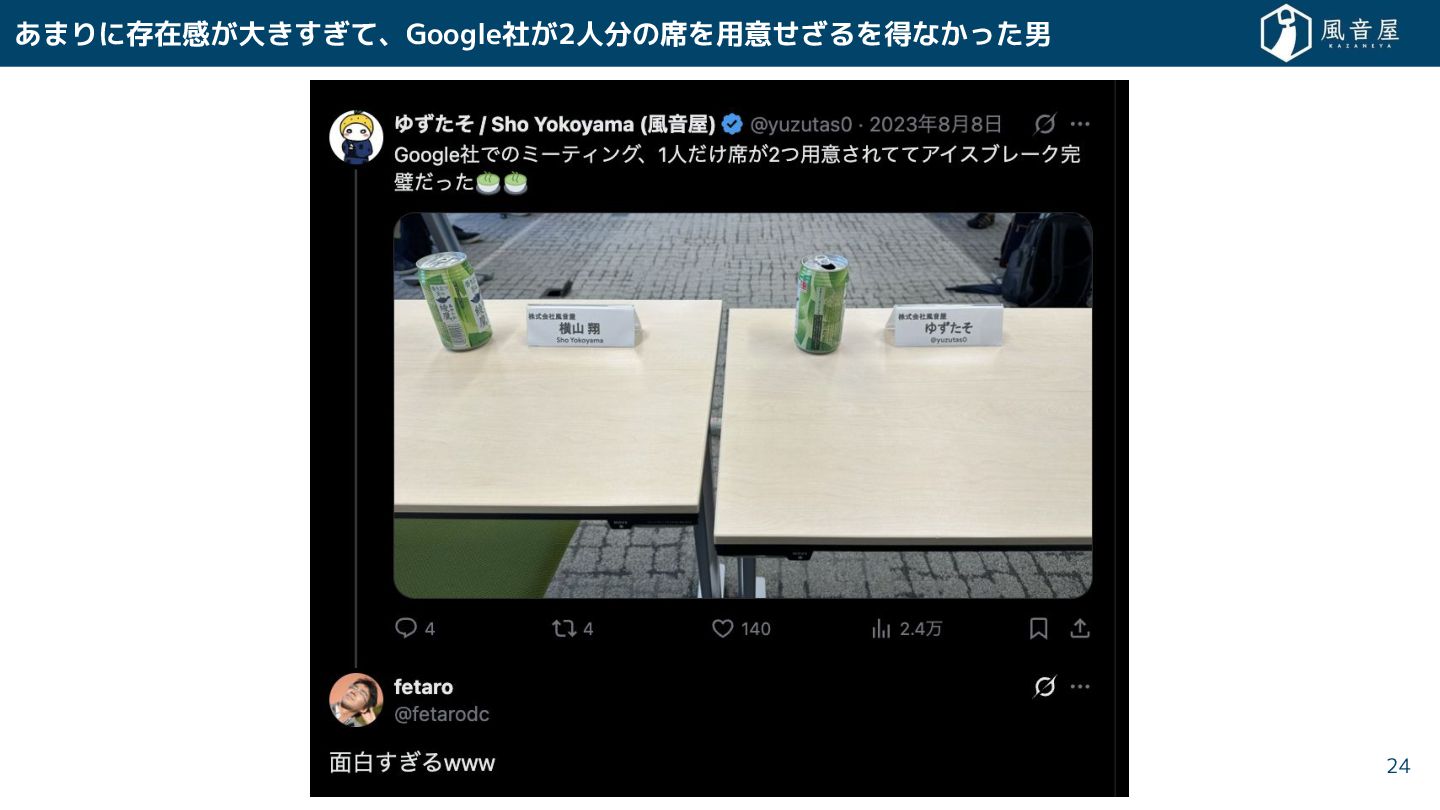Image resolution: width=1440 pixels, height=810 pixels.
Task: Bookmark the yuzutas0 tweet
Action: click(1039, 628)
